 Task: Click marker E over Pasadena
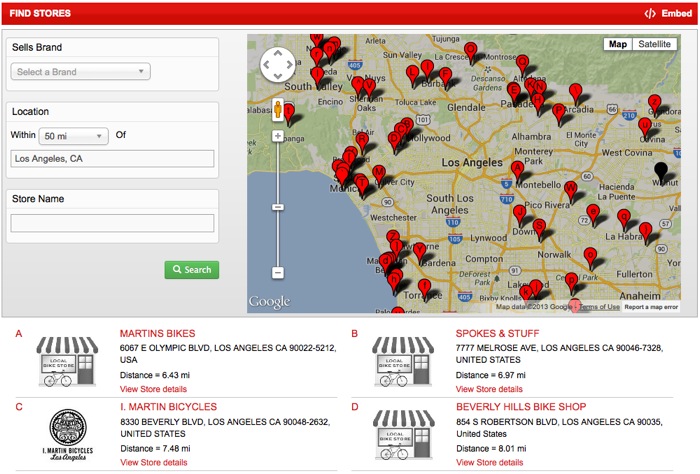[x=514, y=93]
